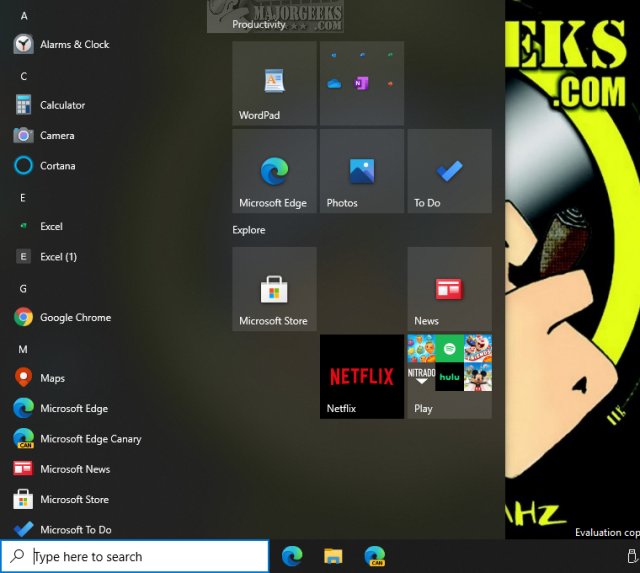Click the USB eject tray icon

point(631,556)
